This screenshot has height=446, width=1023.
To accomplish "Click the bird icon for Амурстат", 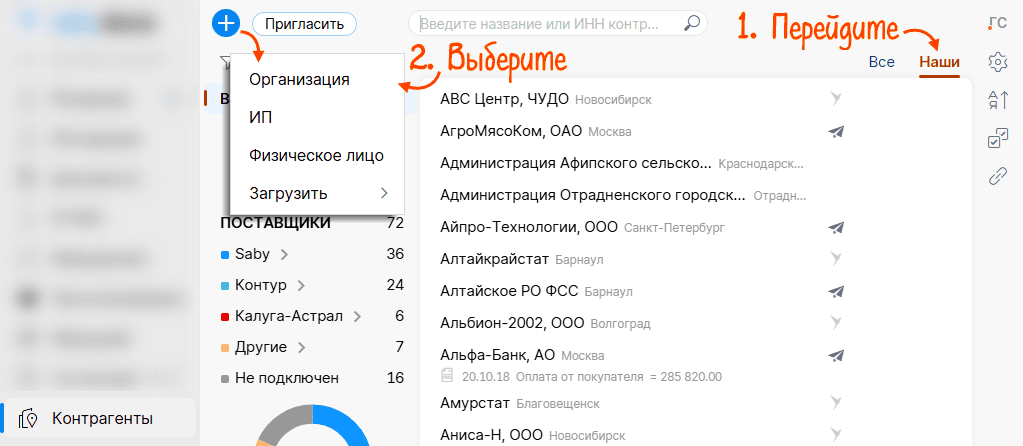I will click(x=836, y=403).
